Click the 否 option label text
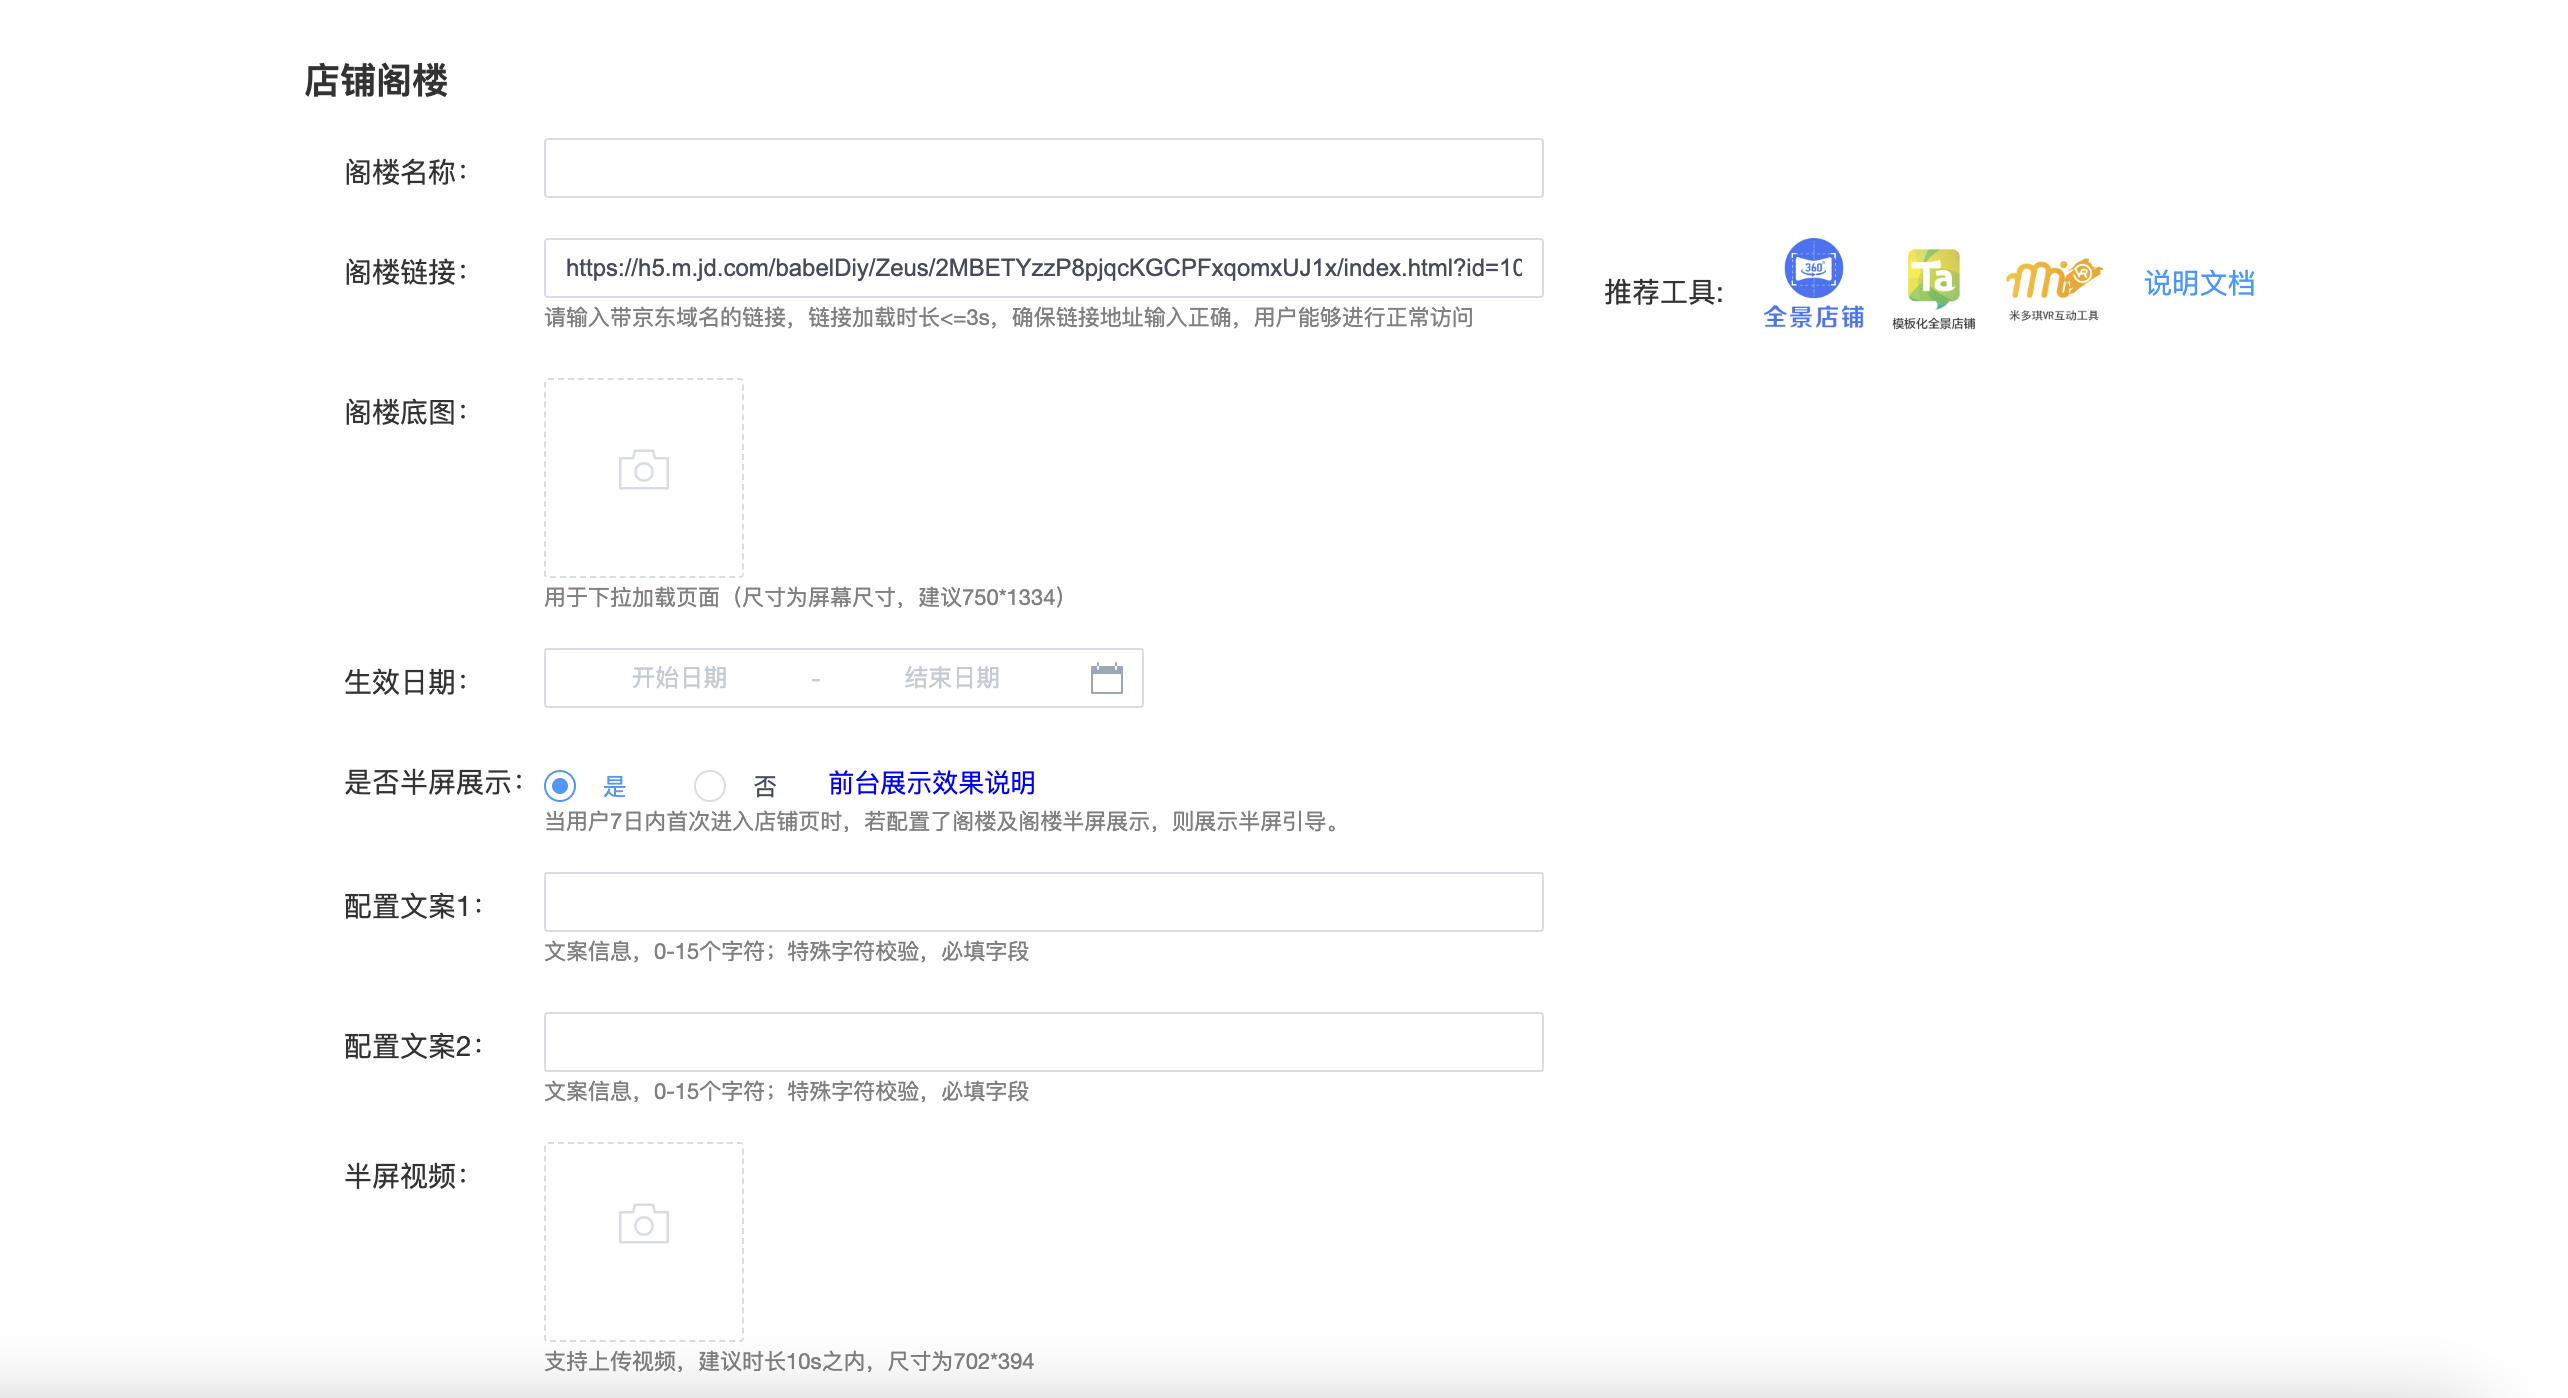The height and width of the screenshot is (1398, 2568). (x=765, y=786)
